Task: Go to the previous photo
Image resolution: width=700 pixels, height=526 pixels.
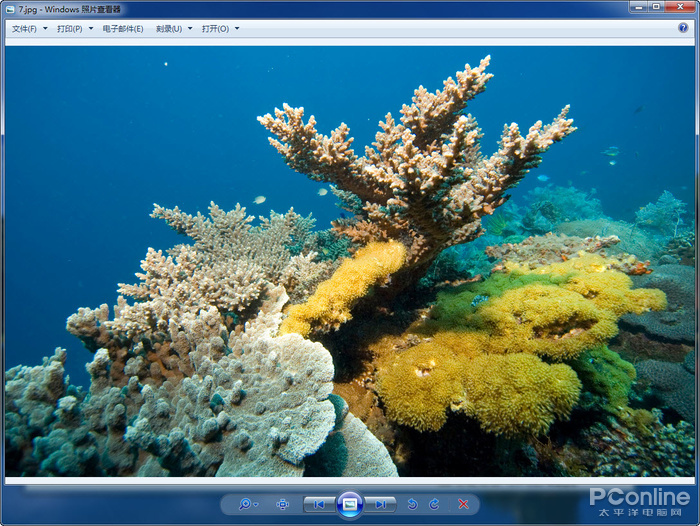Action: [319, 505]
